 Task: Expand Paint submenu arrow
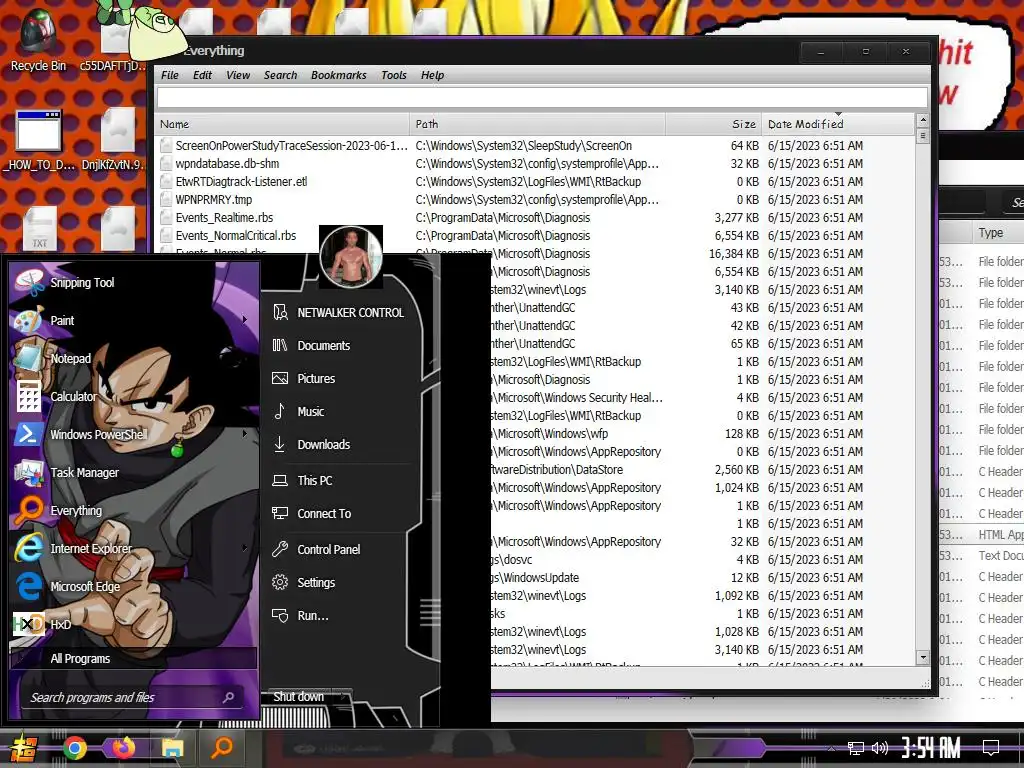[245, 319]
